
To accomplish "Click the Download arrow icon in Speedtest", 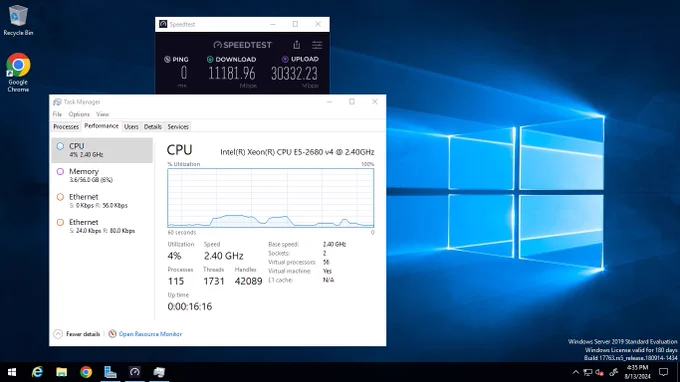I will [210, 59].
